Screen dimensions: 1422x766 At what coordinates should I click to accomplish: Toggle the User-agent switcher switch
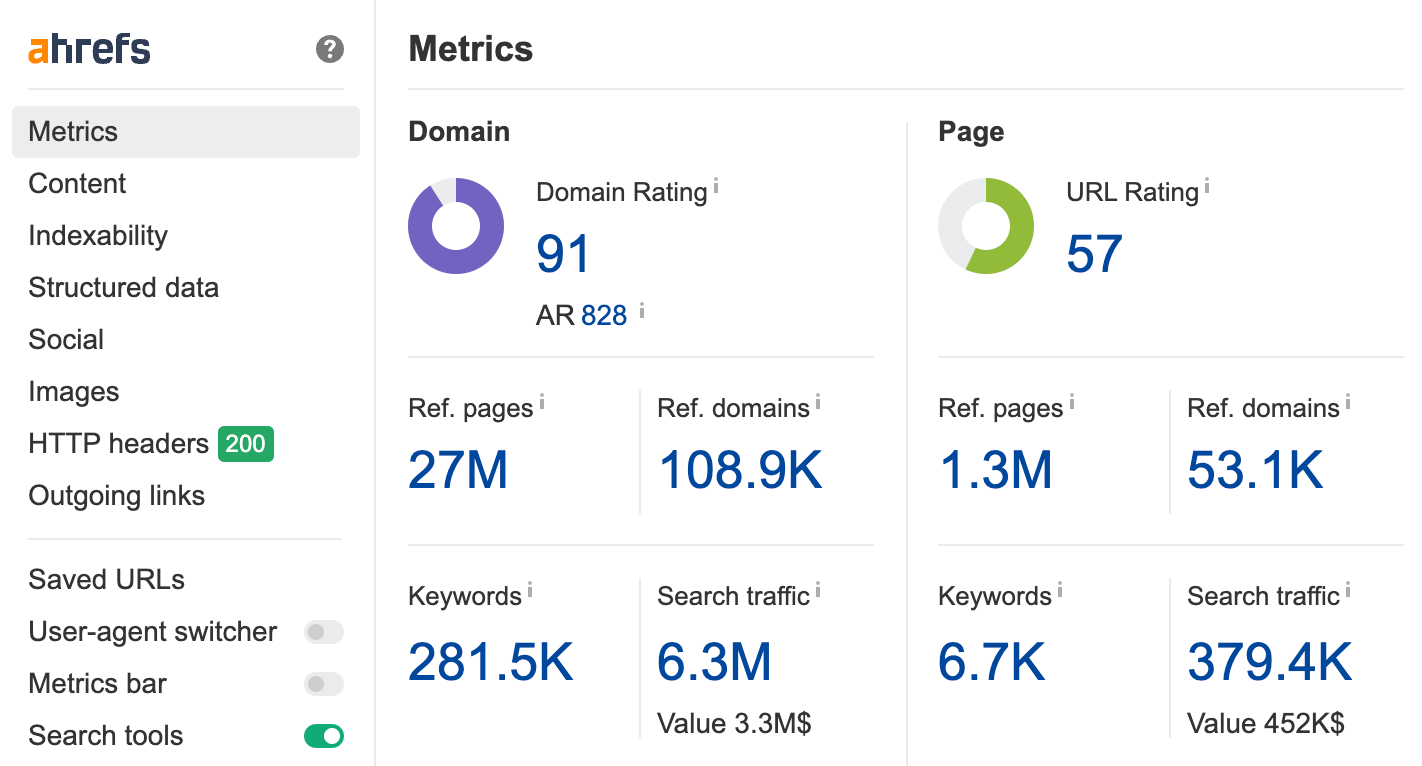click(x=324, y=632)
